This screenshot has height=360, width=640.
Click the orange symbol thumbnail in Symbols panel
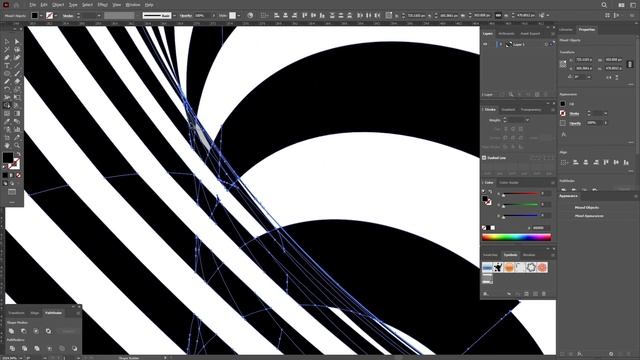click(509, 267)
